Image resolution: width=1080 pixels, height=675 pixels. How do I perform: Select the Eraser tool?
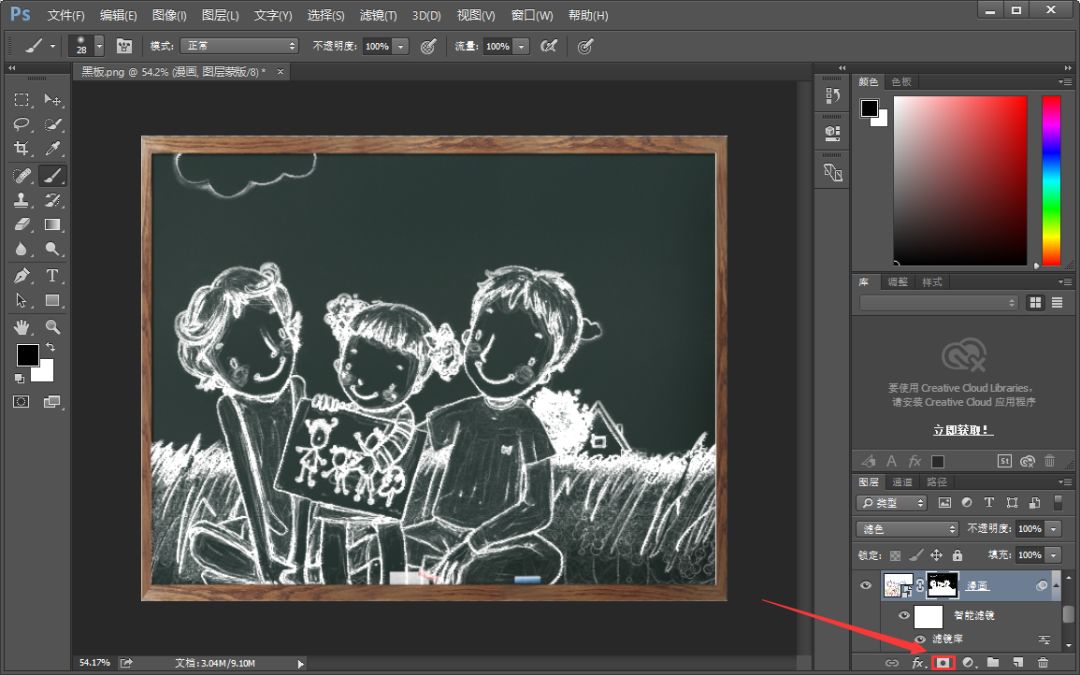click(21, 225)
